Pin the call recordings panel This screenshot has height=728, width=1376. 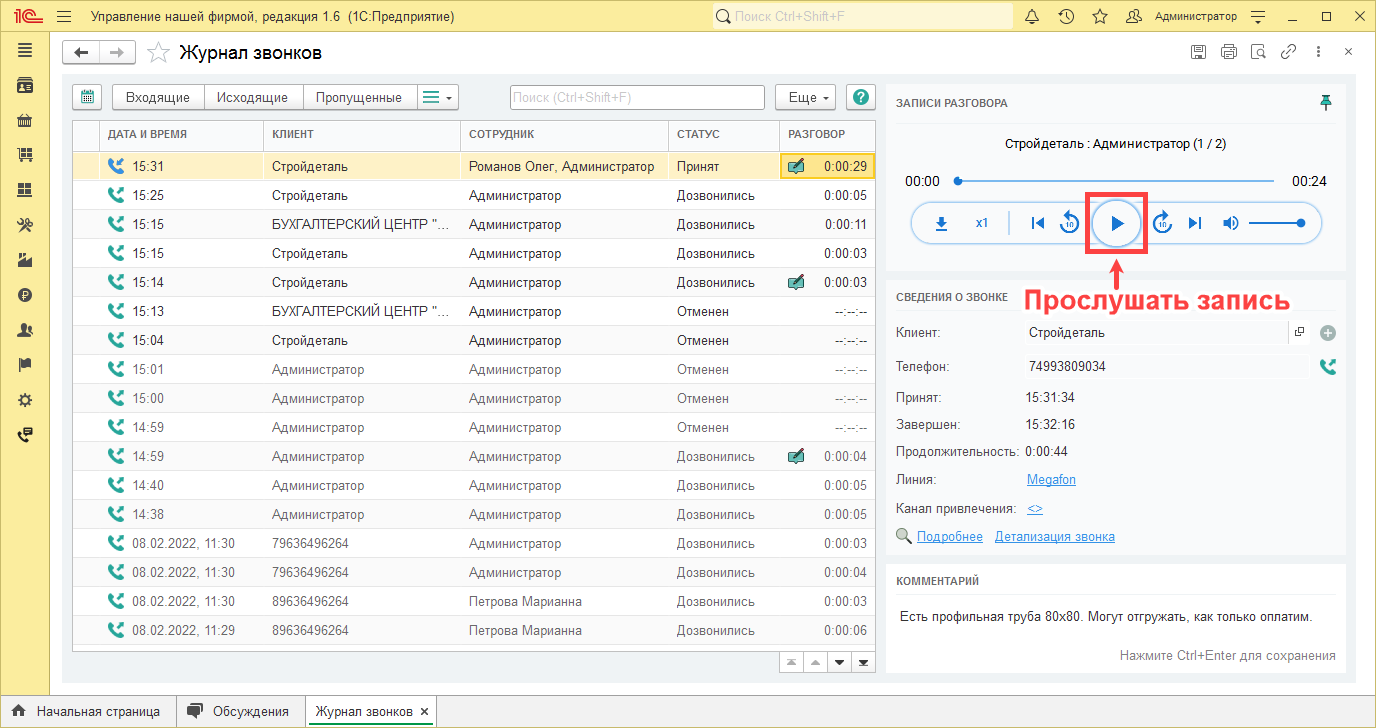pyautogui.click(x=1326, y=103)
